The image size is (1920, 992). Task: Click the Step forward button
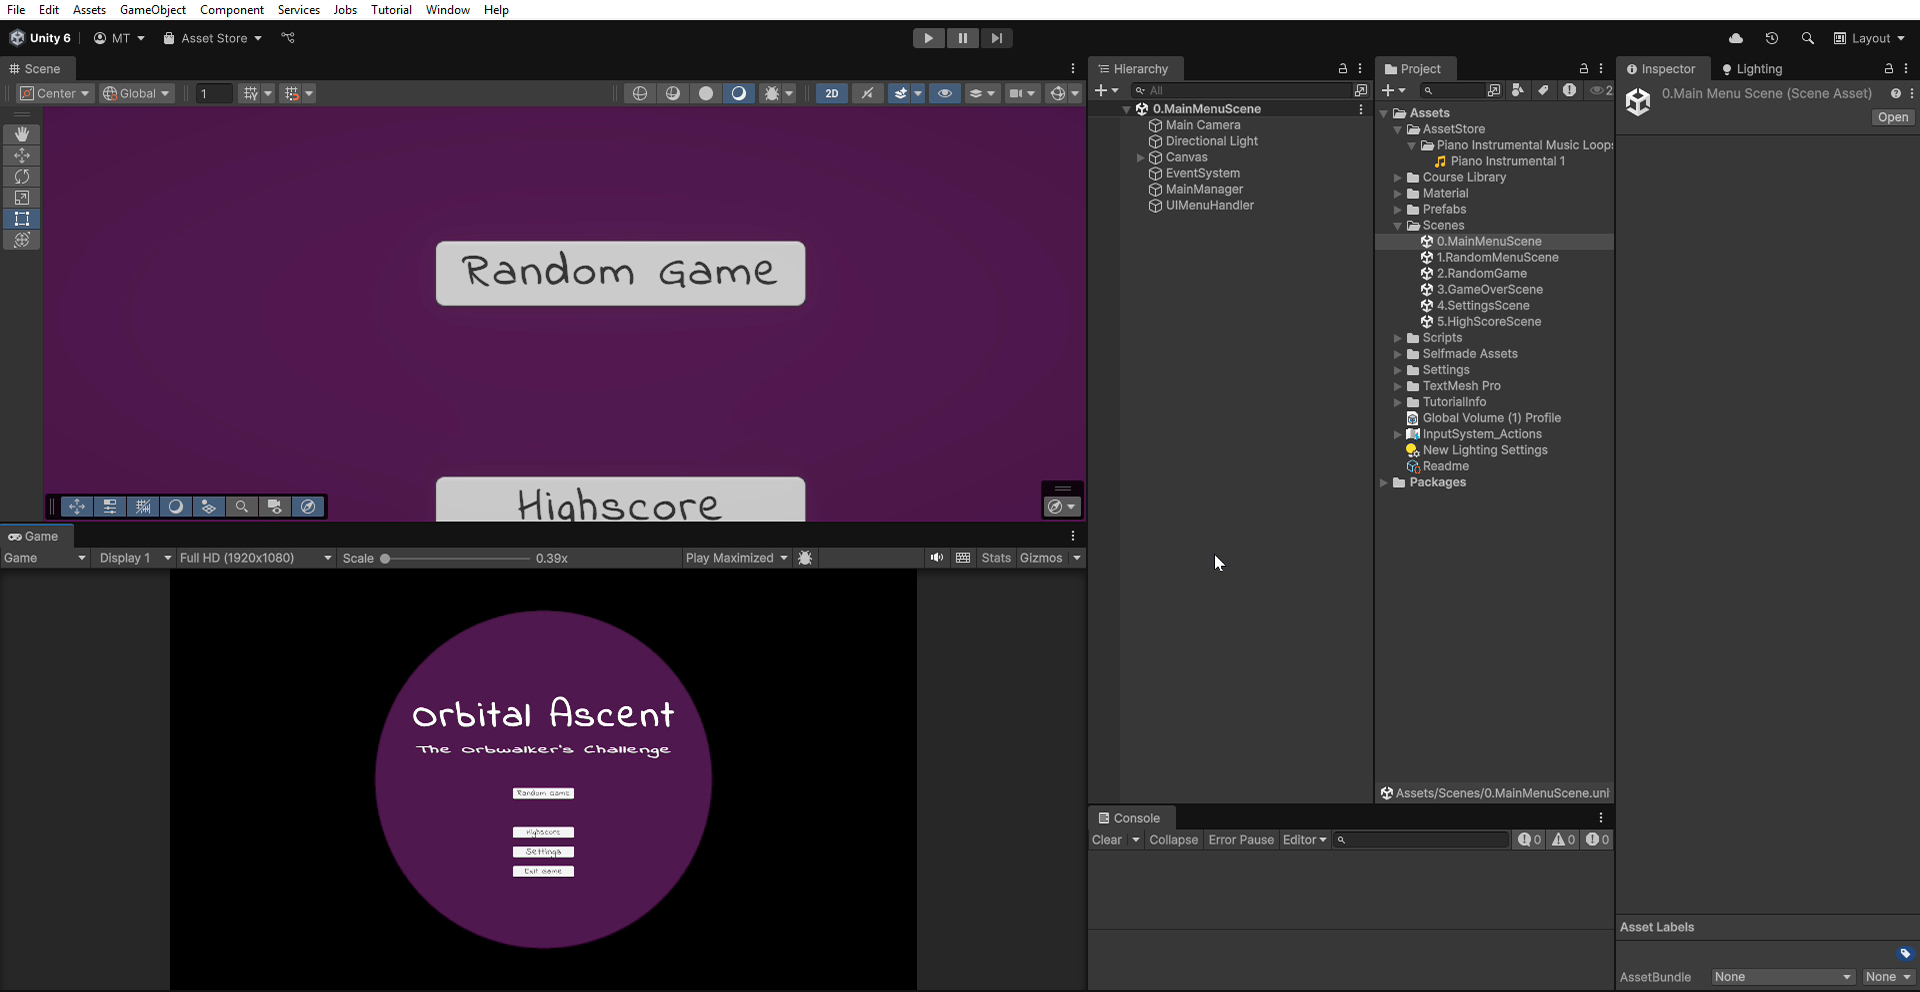(x=996, y=38)
